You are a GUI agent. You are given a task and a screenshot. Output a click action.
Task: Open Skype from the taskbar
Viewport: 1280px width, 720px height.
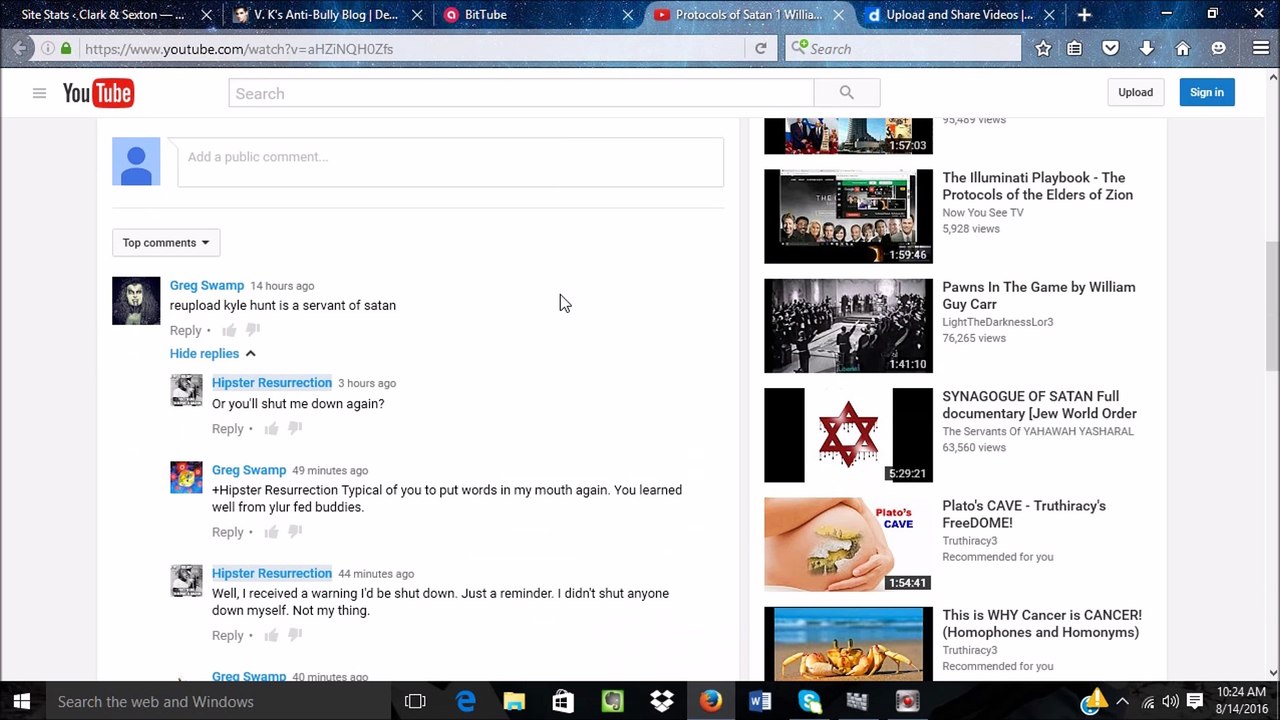pos(809,701)
